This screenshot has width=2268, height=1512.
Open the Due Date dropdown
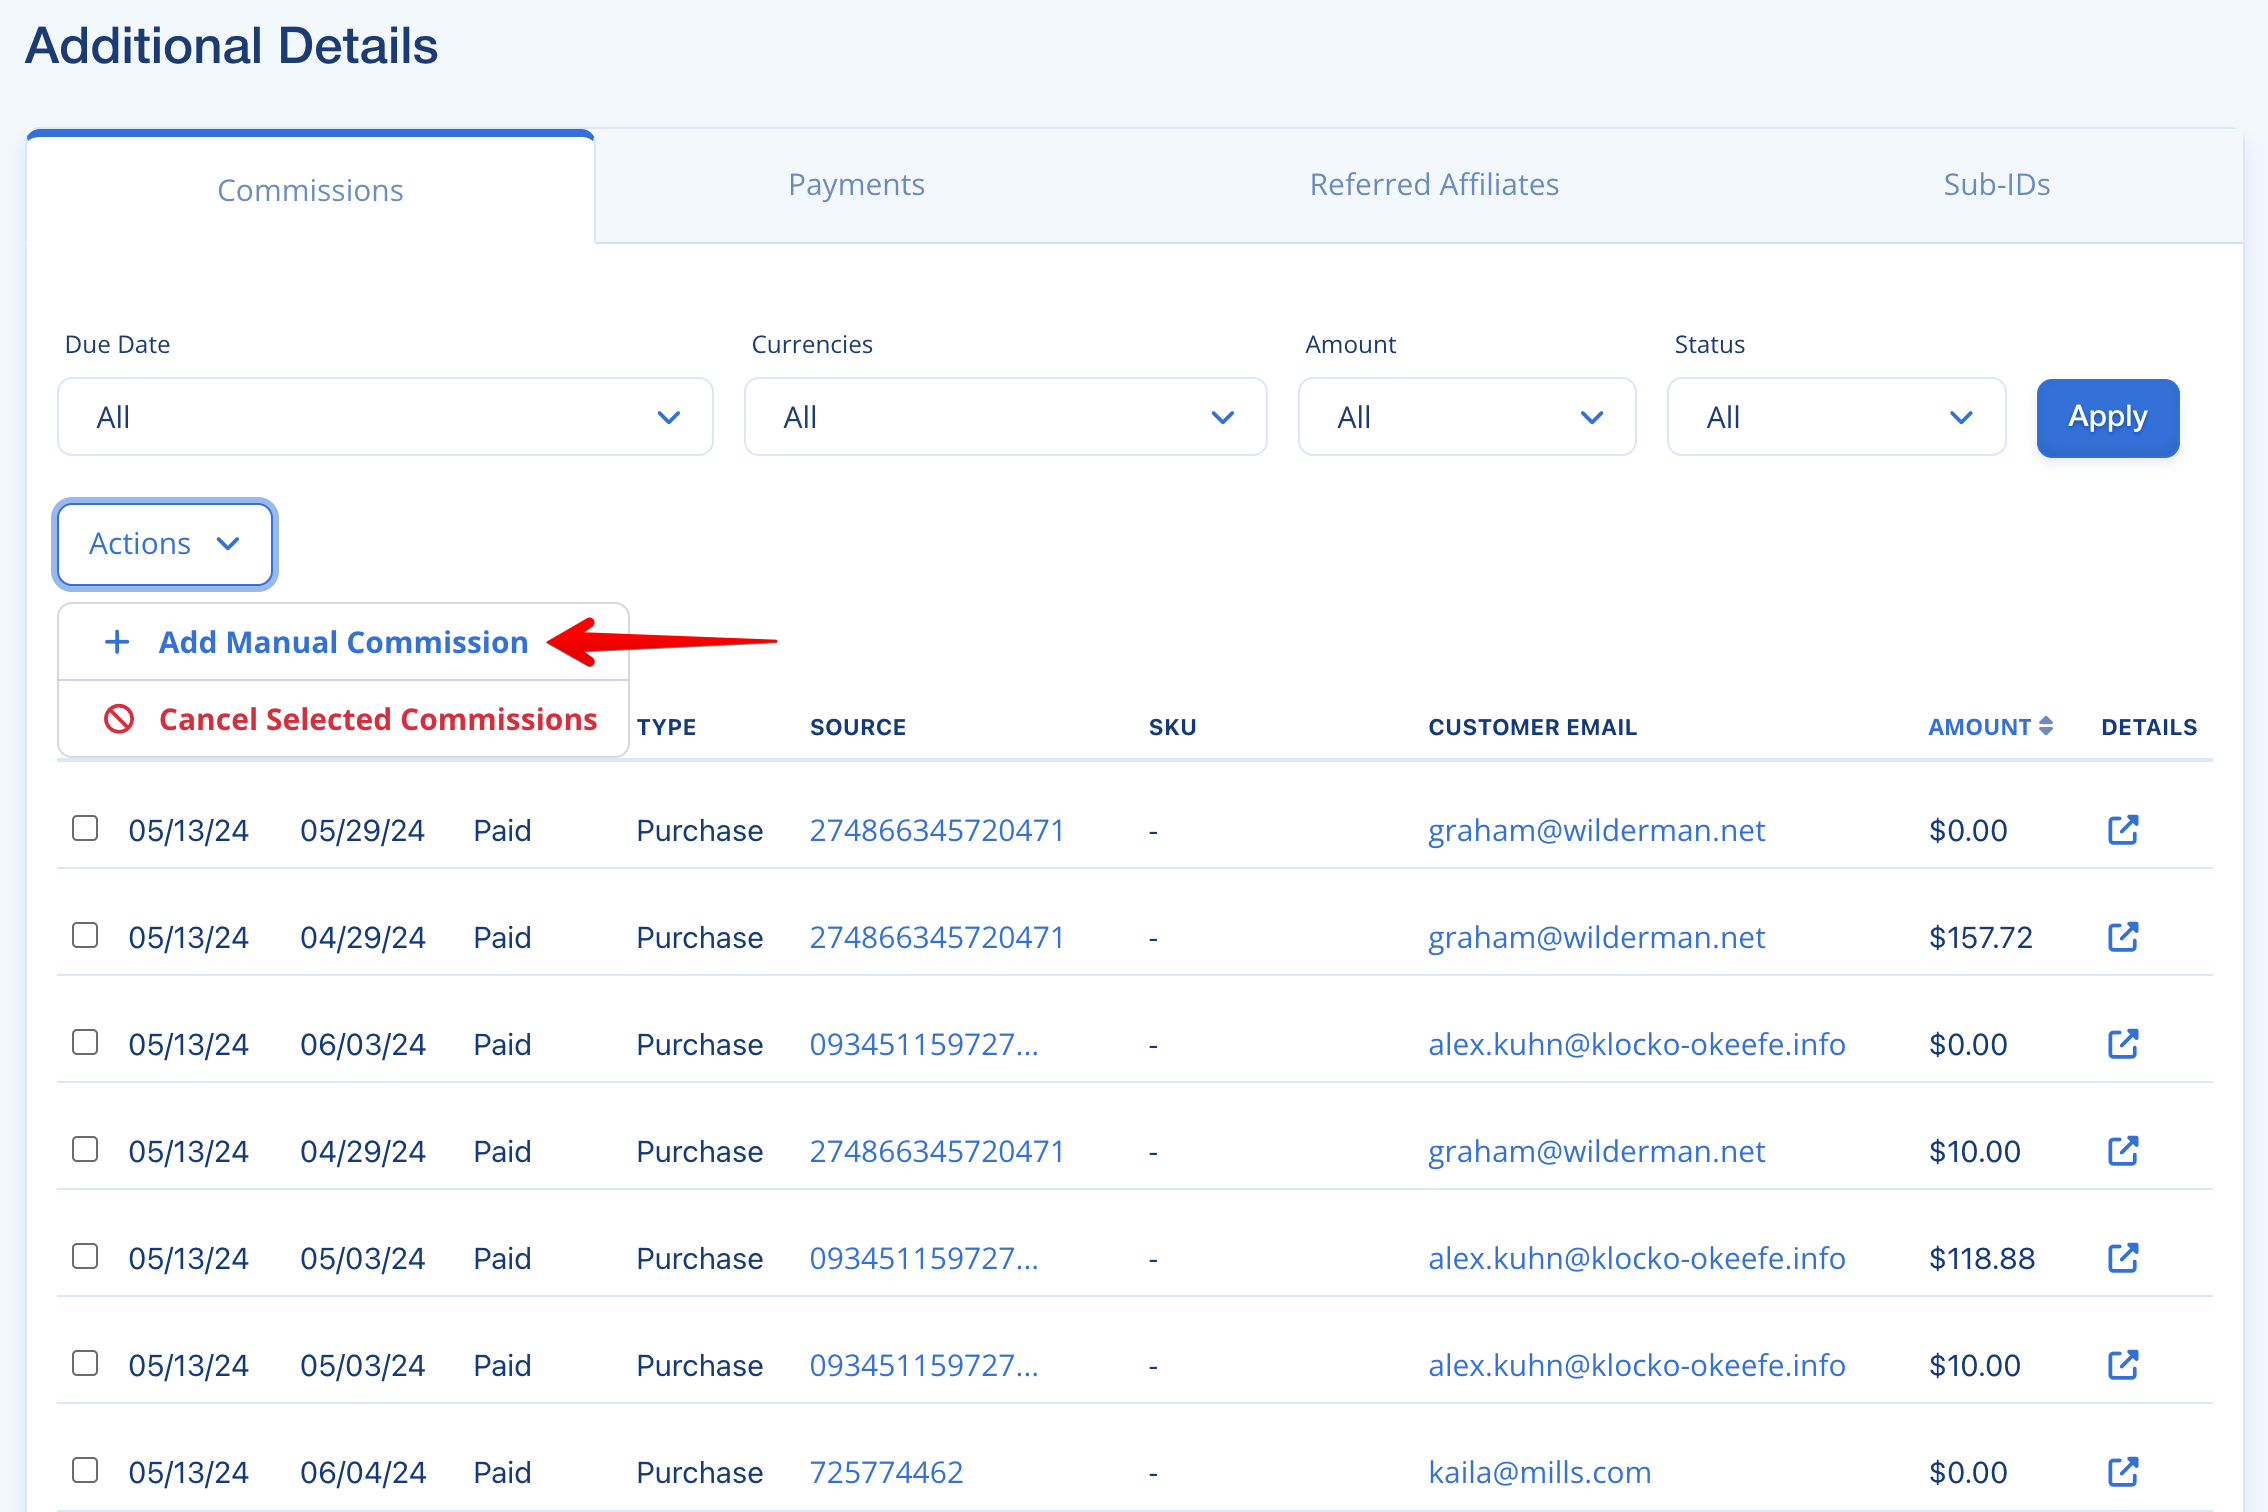(385, 417)
